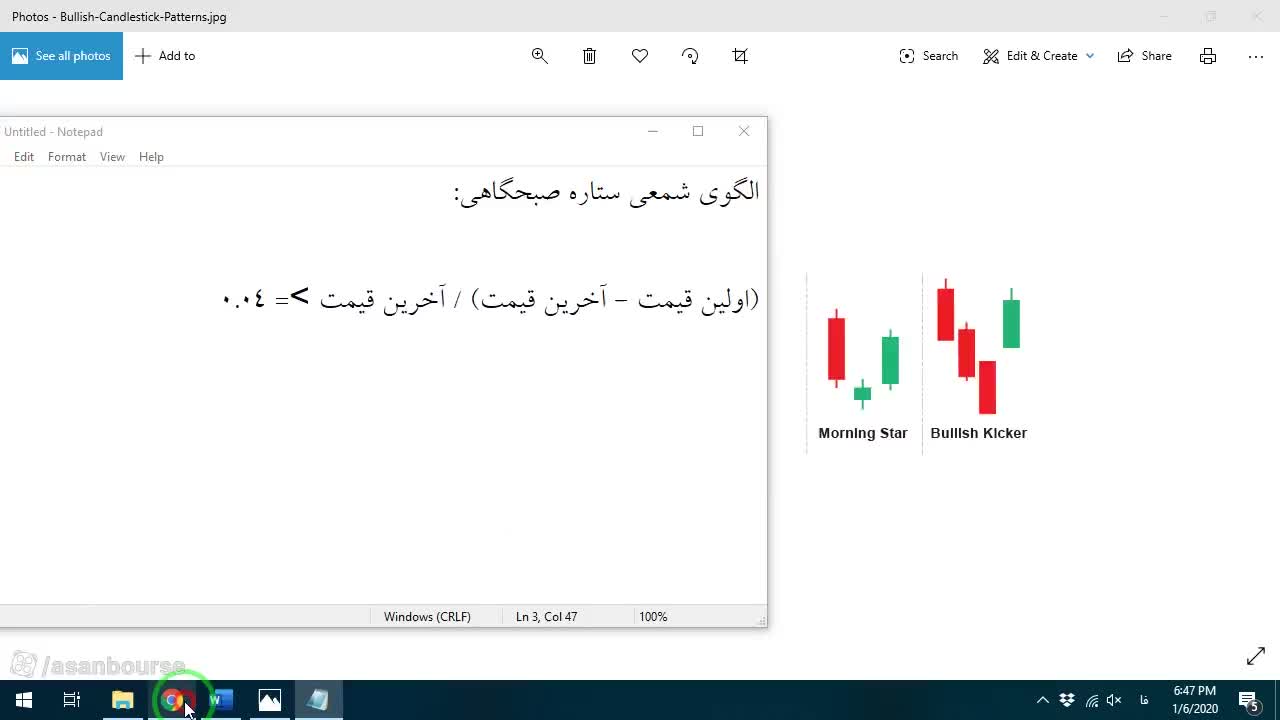Open the See more three-dots menu in Photos
1280x720 pixels.
pyautogui.click(x=1256, y=56)
